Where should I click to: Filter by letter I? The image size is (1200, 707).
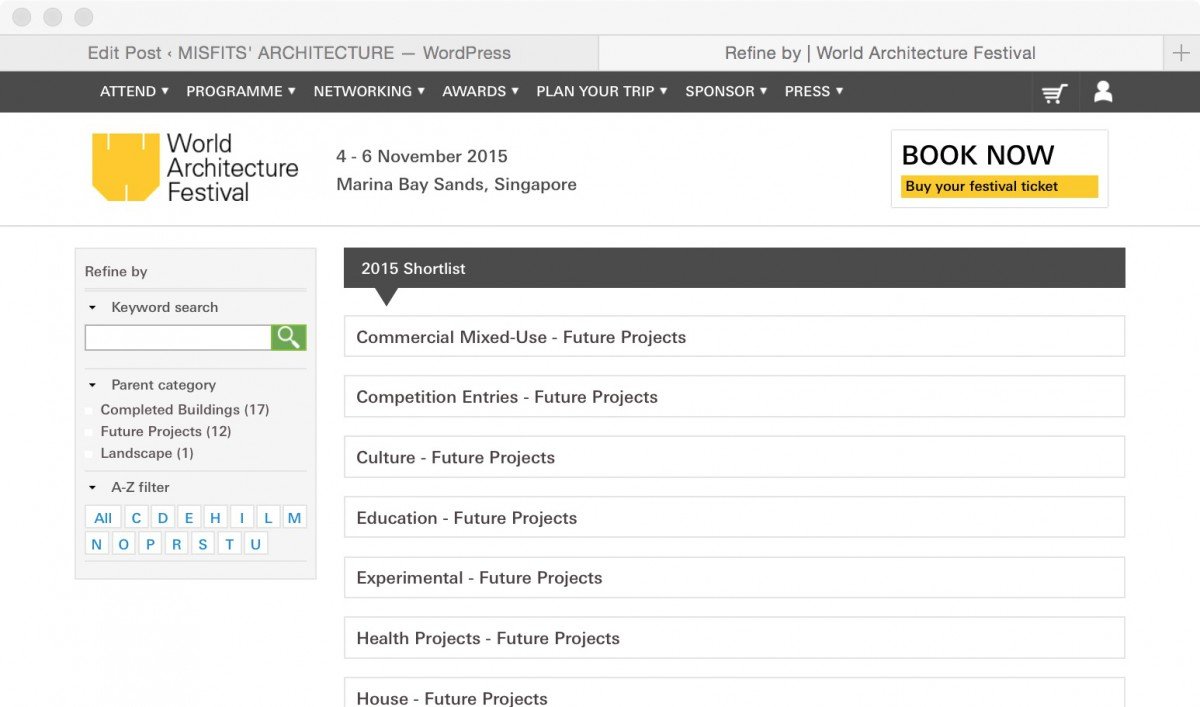[x=241, y=517]
